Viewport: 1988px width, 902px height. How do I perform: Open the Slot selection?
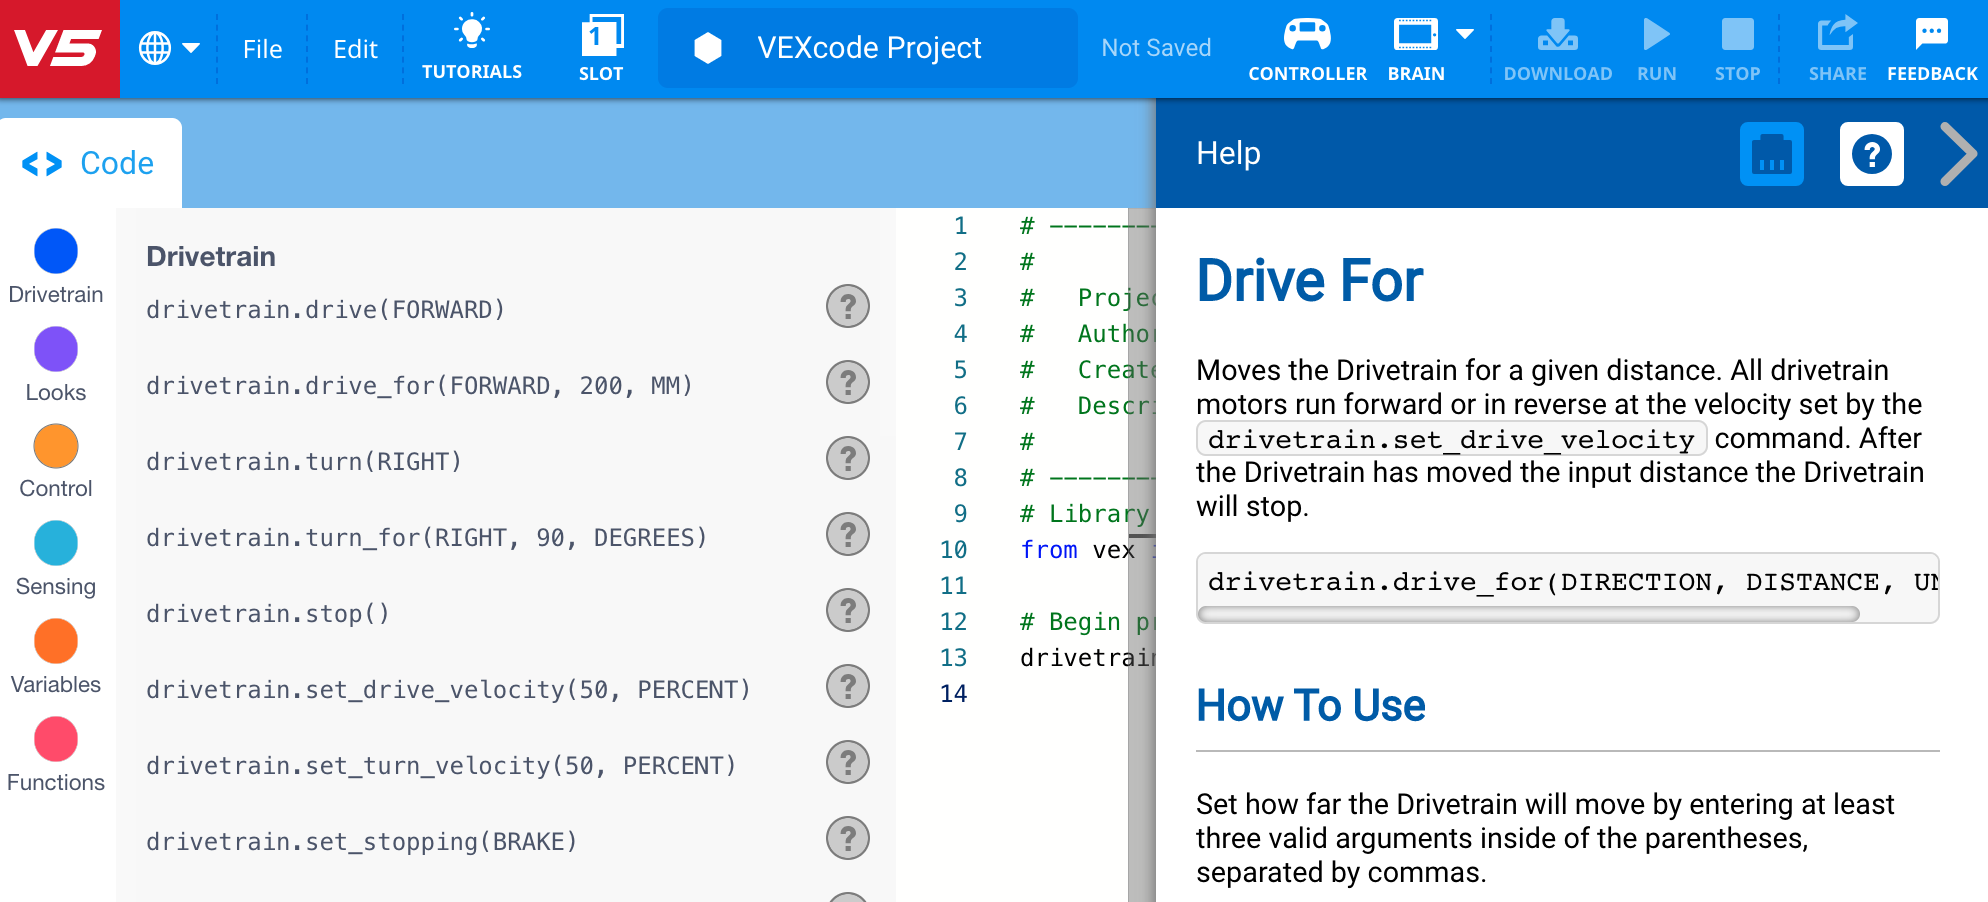click(601, 43)
